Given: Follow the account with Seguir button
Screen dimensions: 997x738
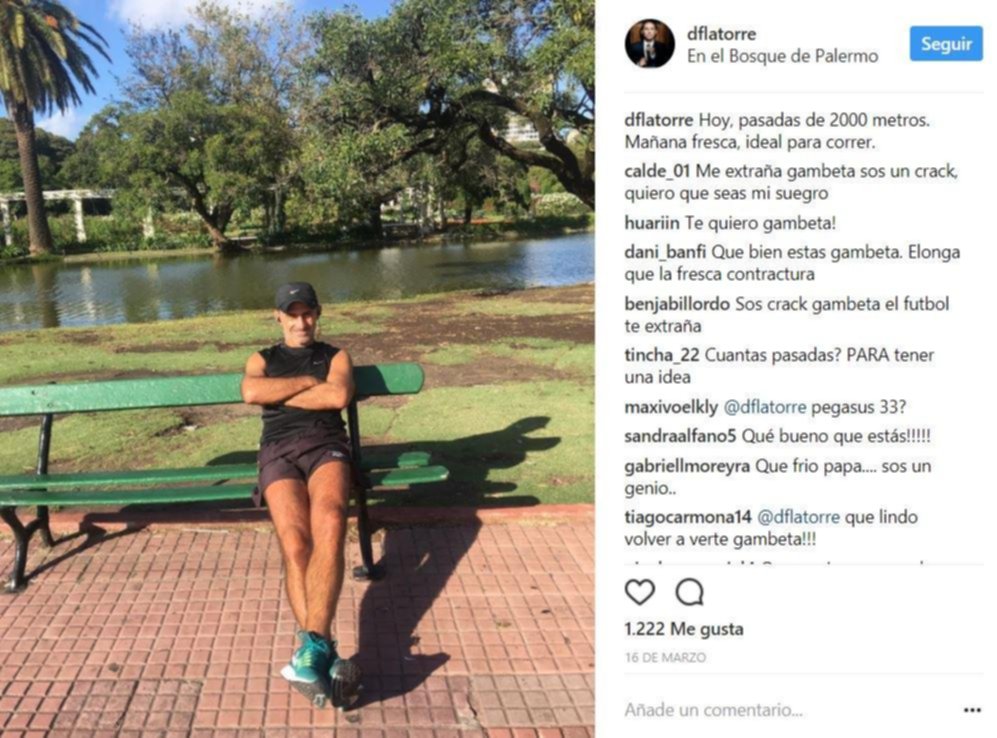Looking at the screenshot, I should pyautogui.click(x=945, y=44).
